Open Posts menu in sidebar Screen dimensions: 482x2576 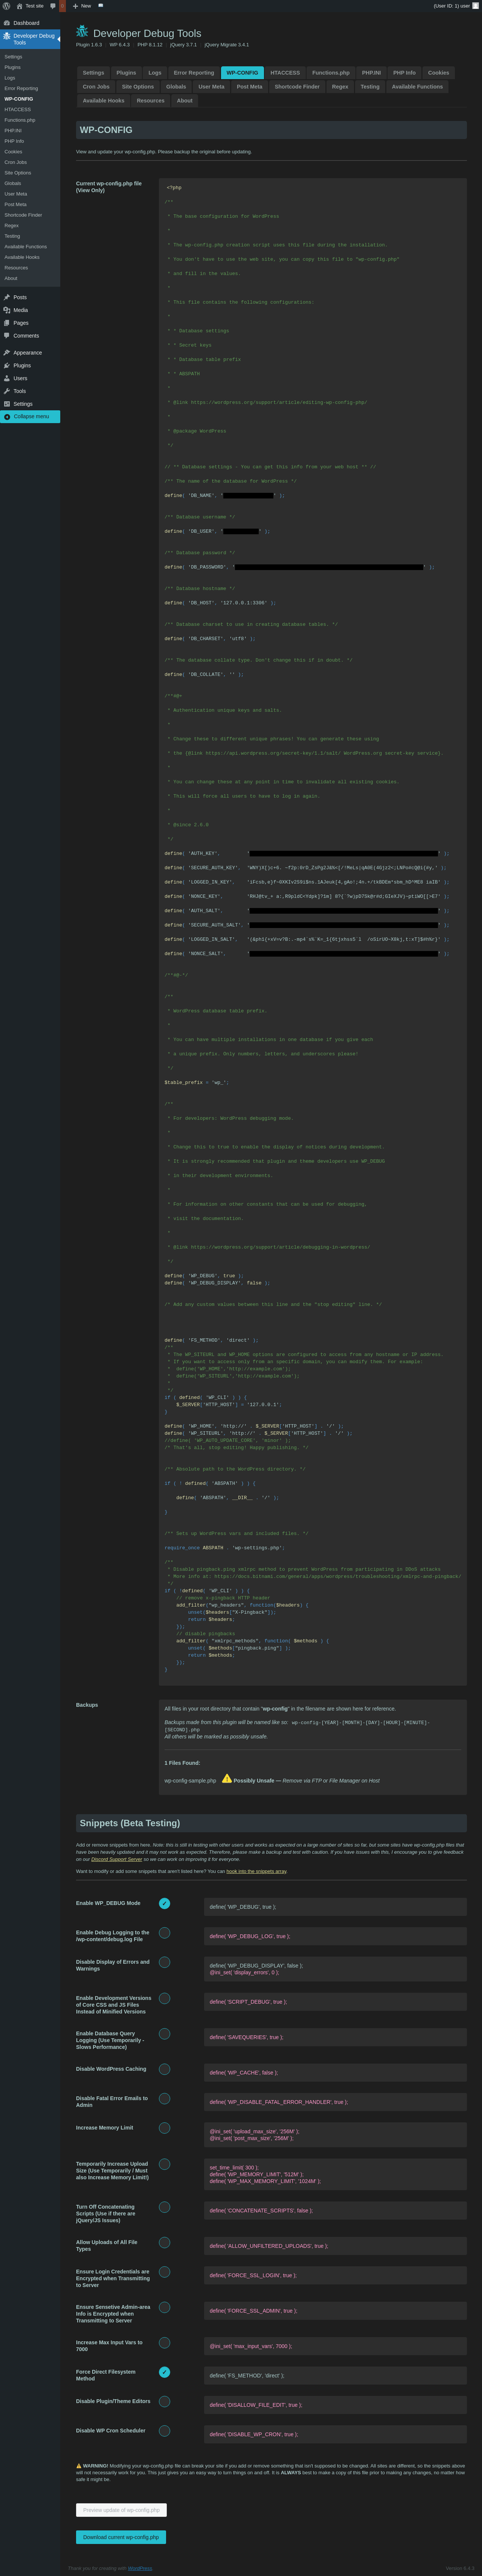tap(30, 297)
